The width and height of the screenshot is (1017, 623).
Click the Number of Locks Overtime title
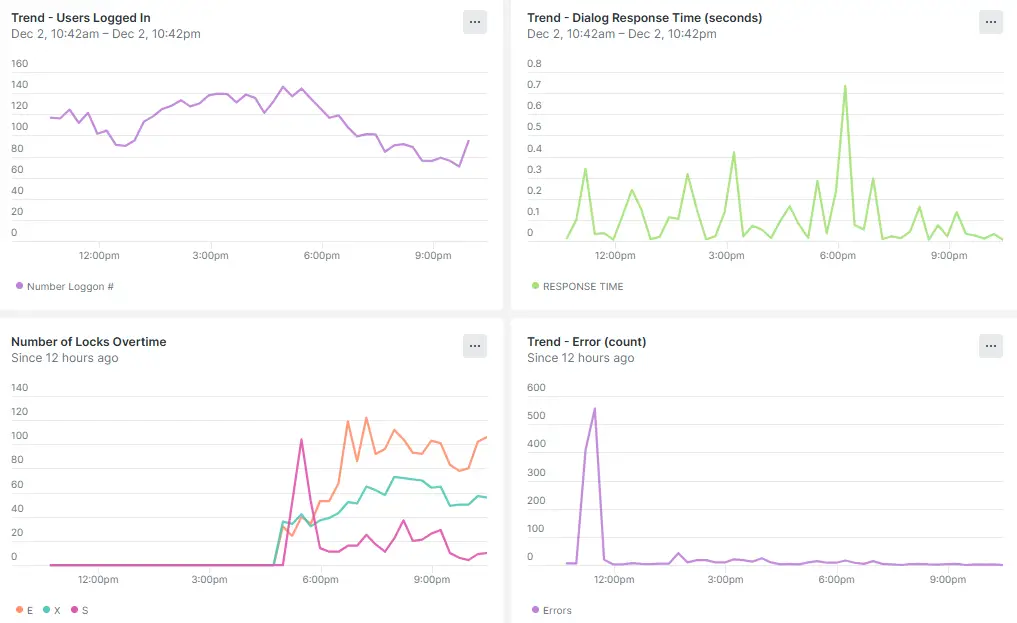coord(89,342)
